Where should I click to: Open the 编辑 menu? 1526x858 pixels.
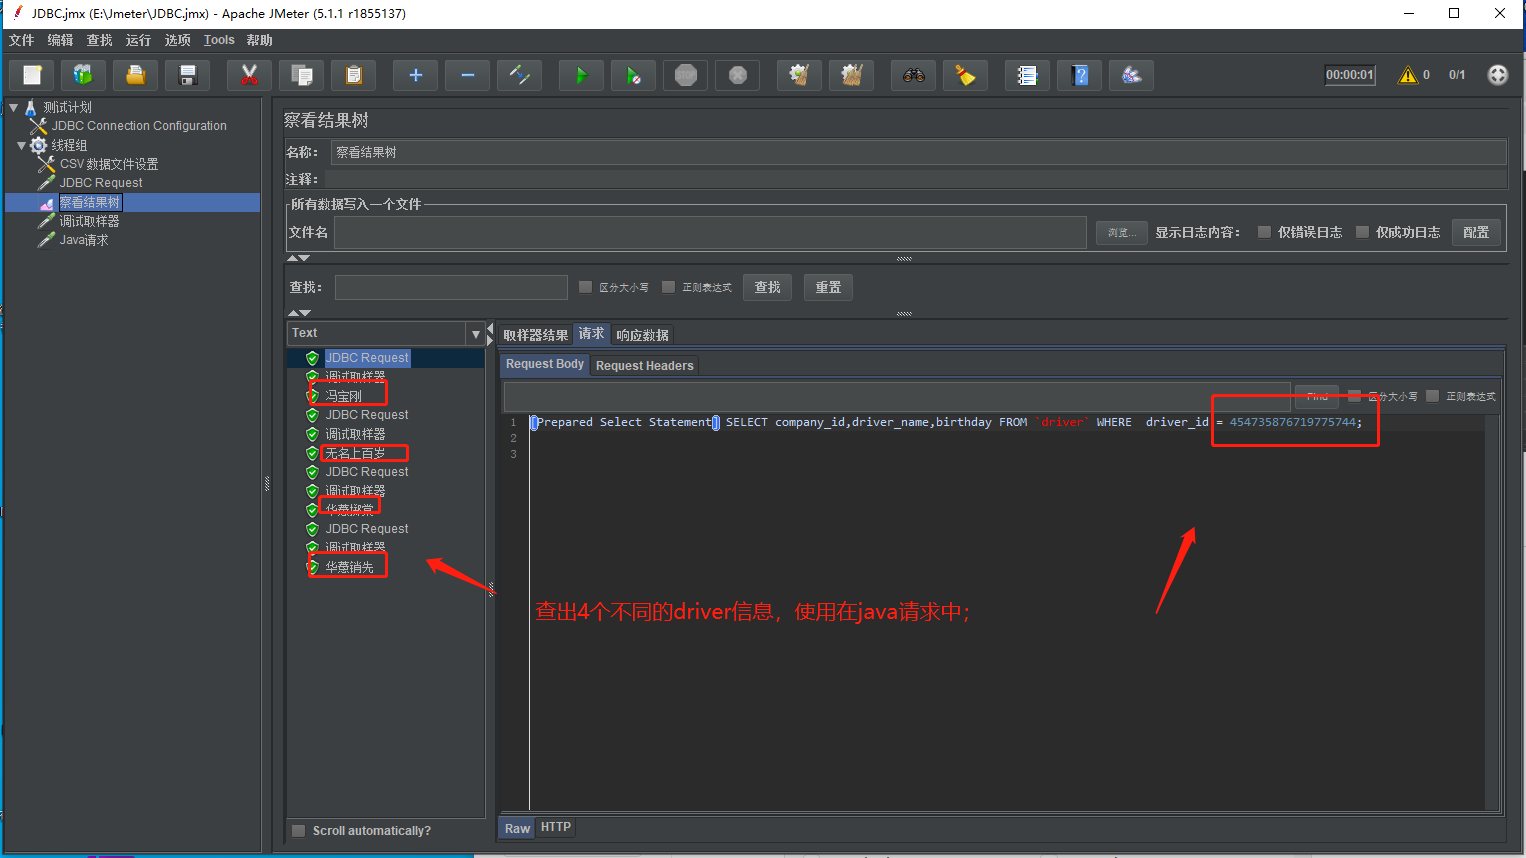tap(60, 40)
